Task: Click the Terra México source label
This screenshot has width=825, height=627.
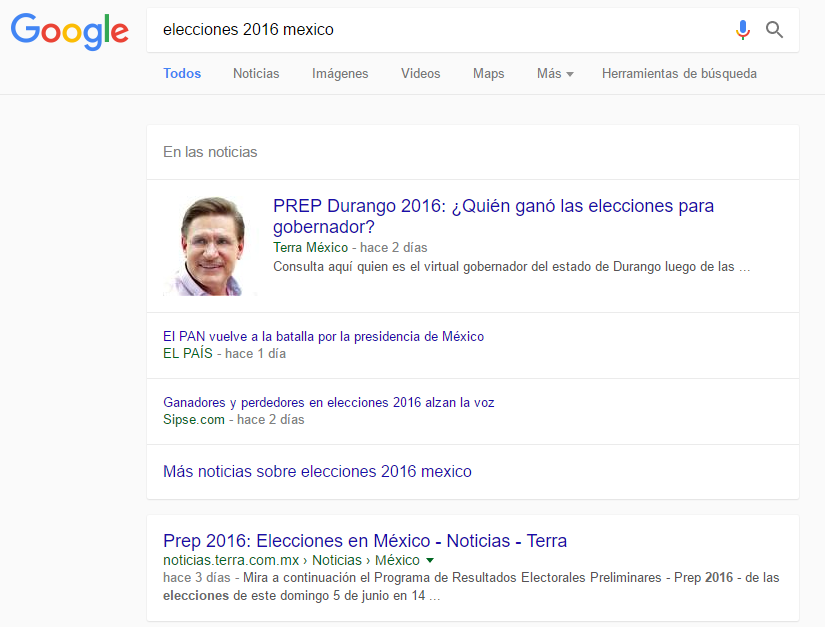Action: [310, 247]
